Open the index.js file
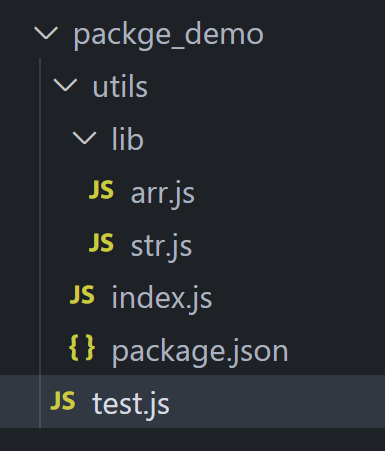The height and width of the screenshot is (451, 385). tap(162, 298)
